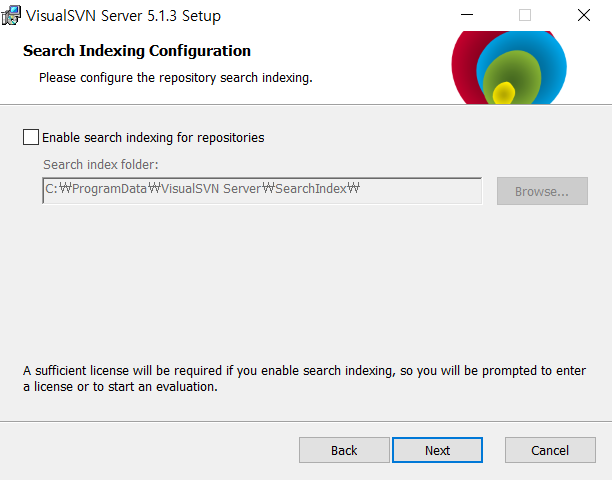The height and width of the screenshot is (480, 612).
Task: Click the 'Search Indexing Configuration' heading
Action: pos(137,51)
